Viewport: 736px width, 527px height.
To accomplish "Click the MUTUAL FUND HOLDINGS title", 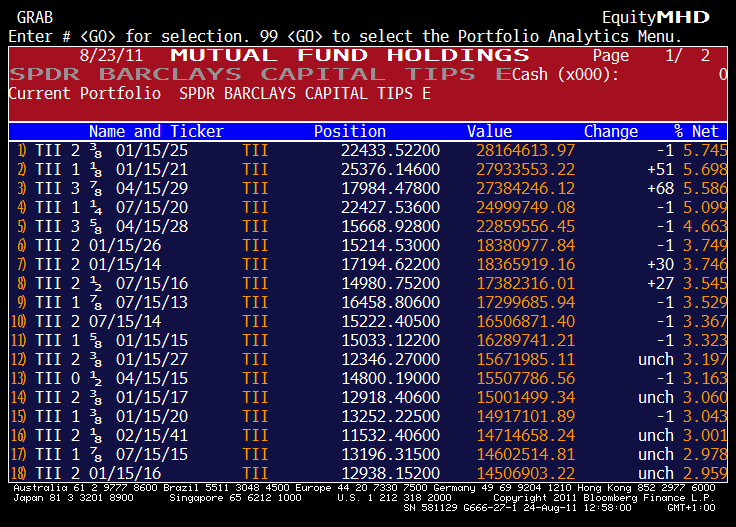I will (350, 55).
